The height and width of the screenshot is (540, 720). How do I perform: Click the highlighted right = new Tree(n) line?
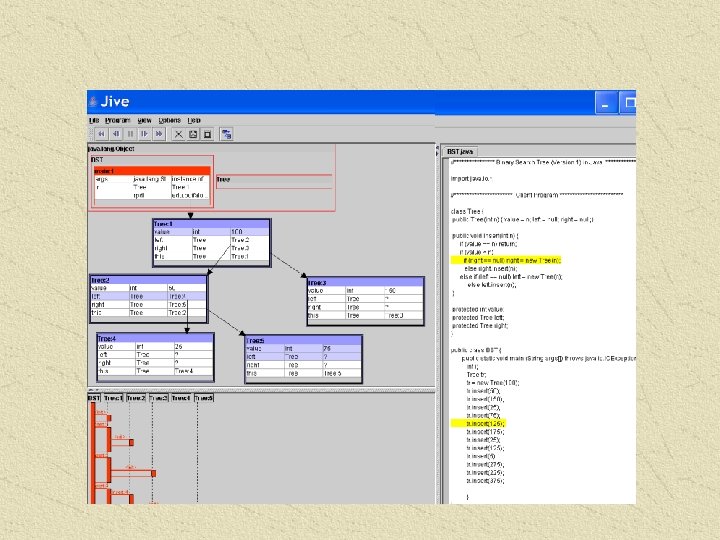click(506, 260)
